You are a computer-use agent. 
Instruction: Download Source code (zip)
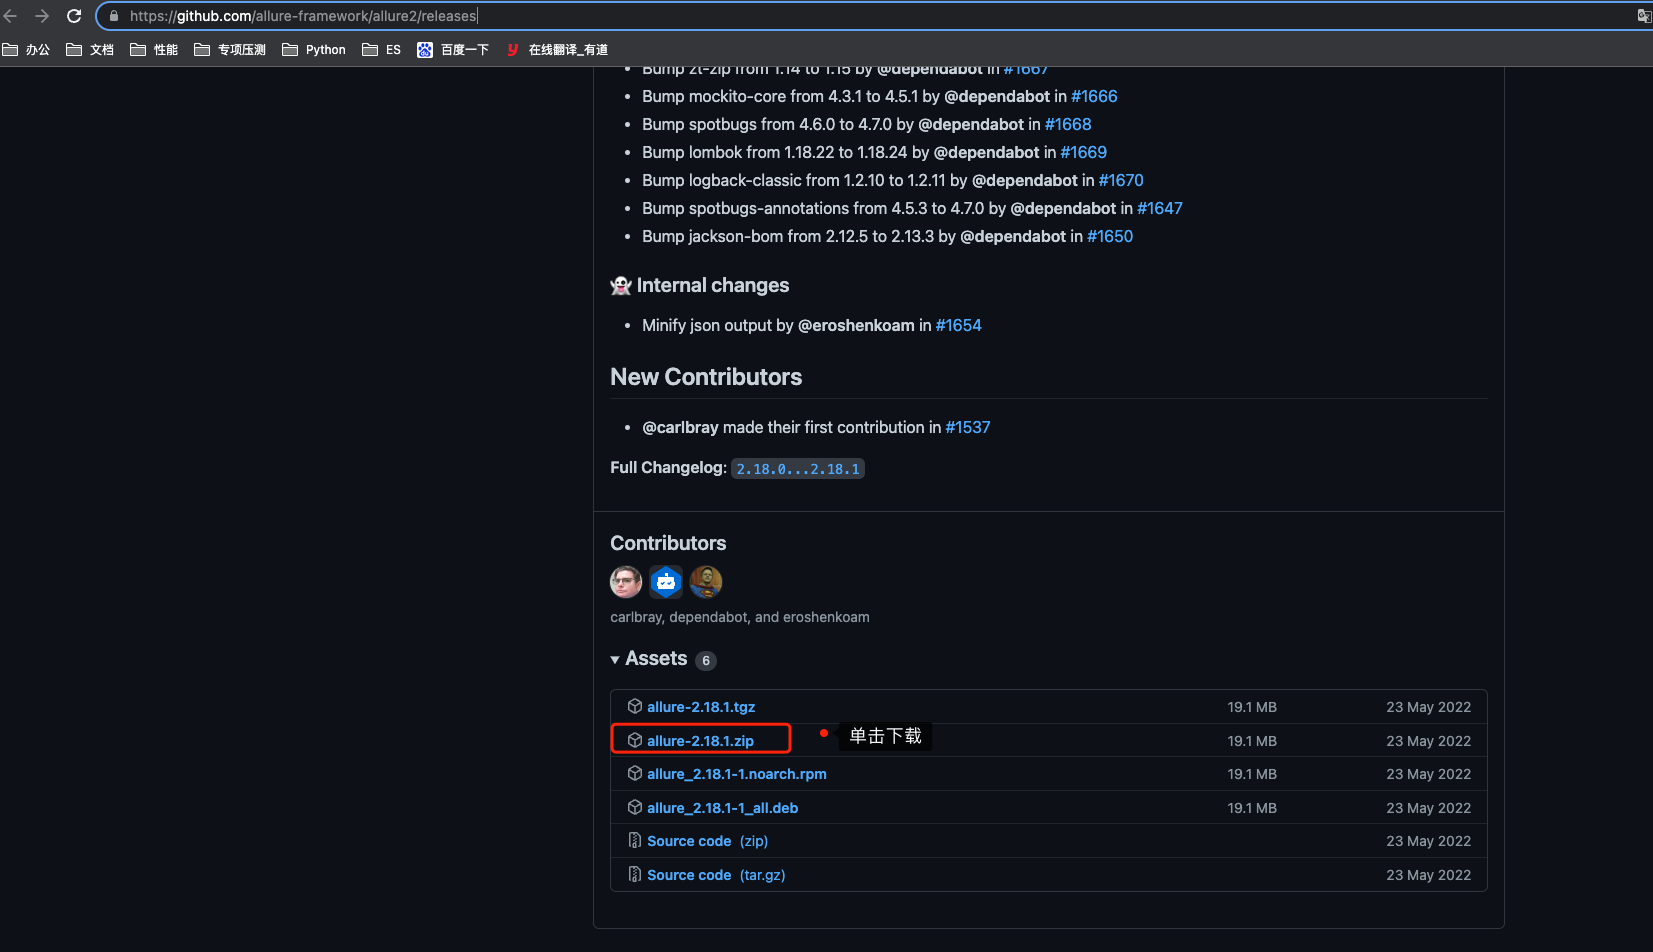tap(707, 841)
